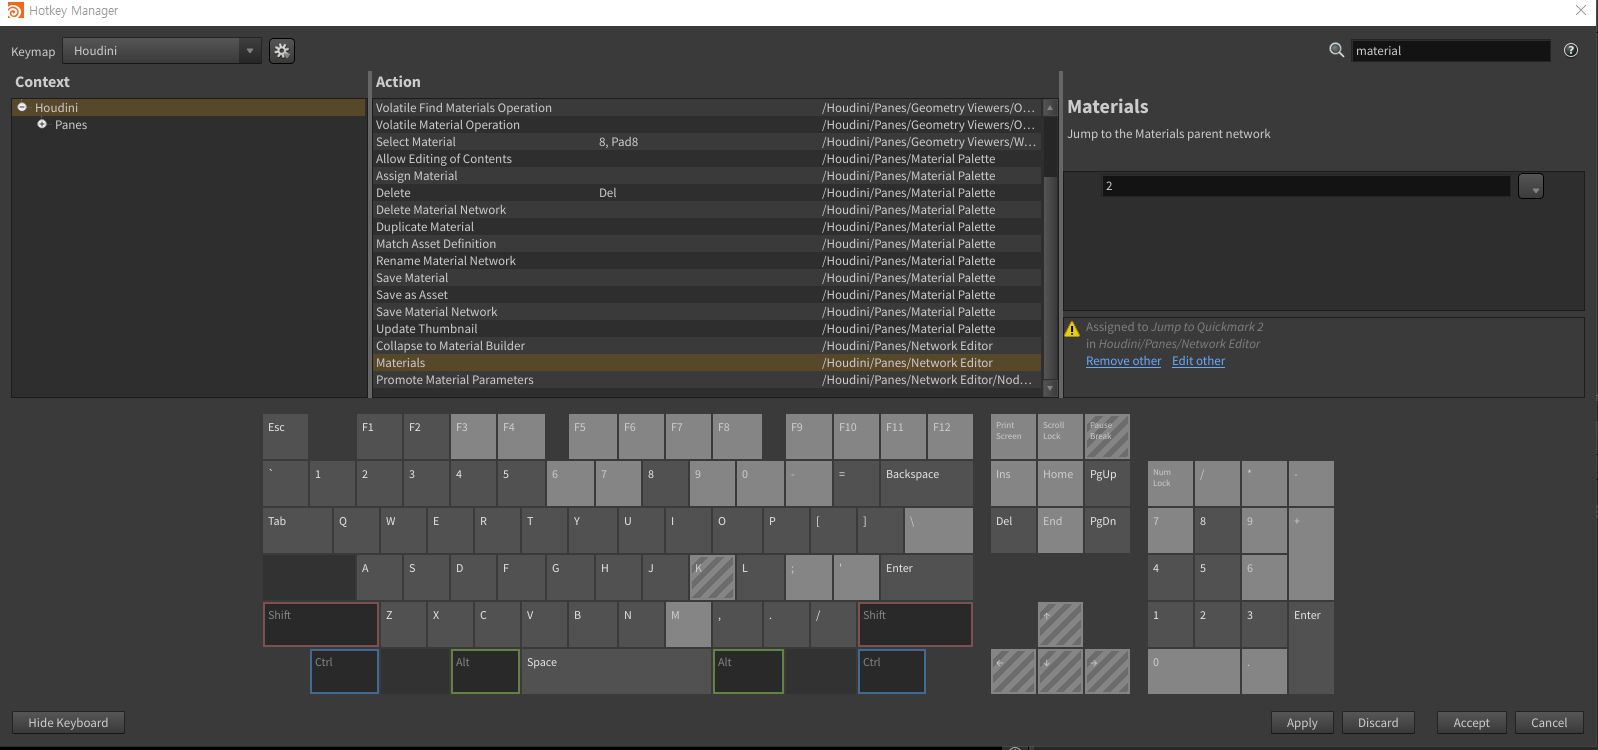Click the warning icon beside Assigned to
1598x750 pixels.
coord(1072,329)
